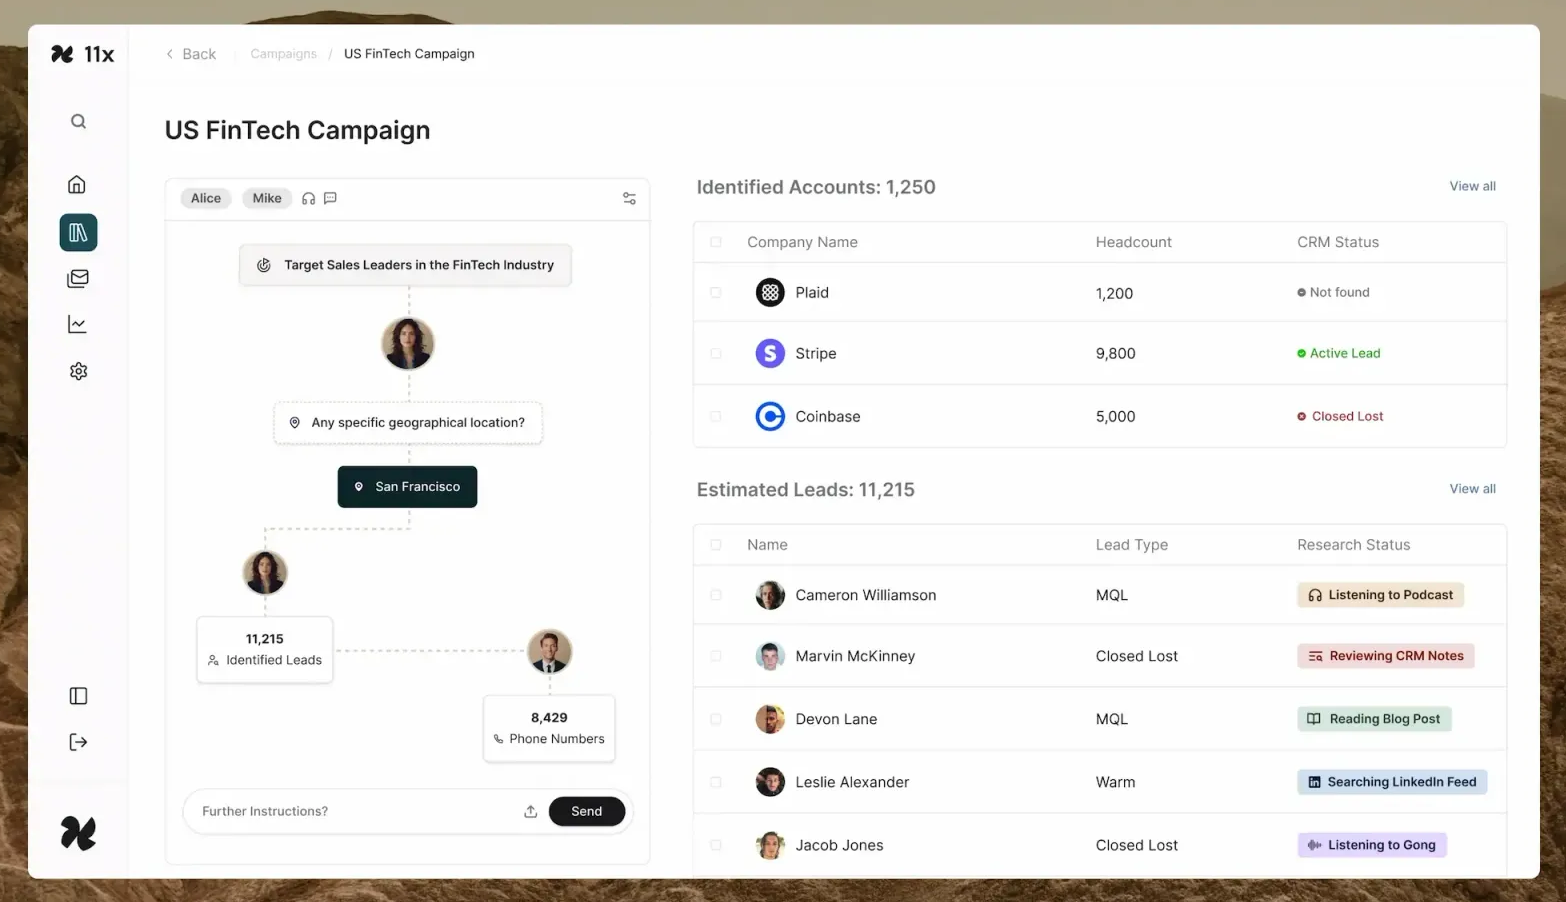This screenshot has width=1566, height=902.
Task: Check Devon Lane's row checkbox
Action: [715, 719]
